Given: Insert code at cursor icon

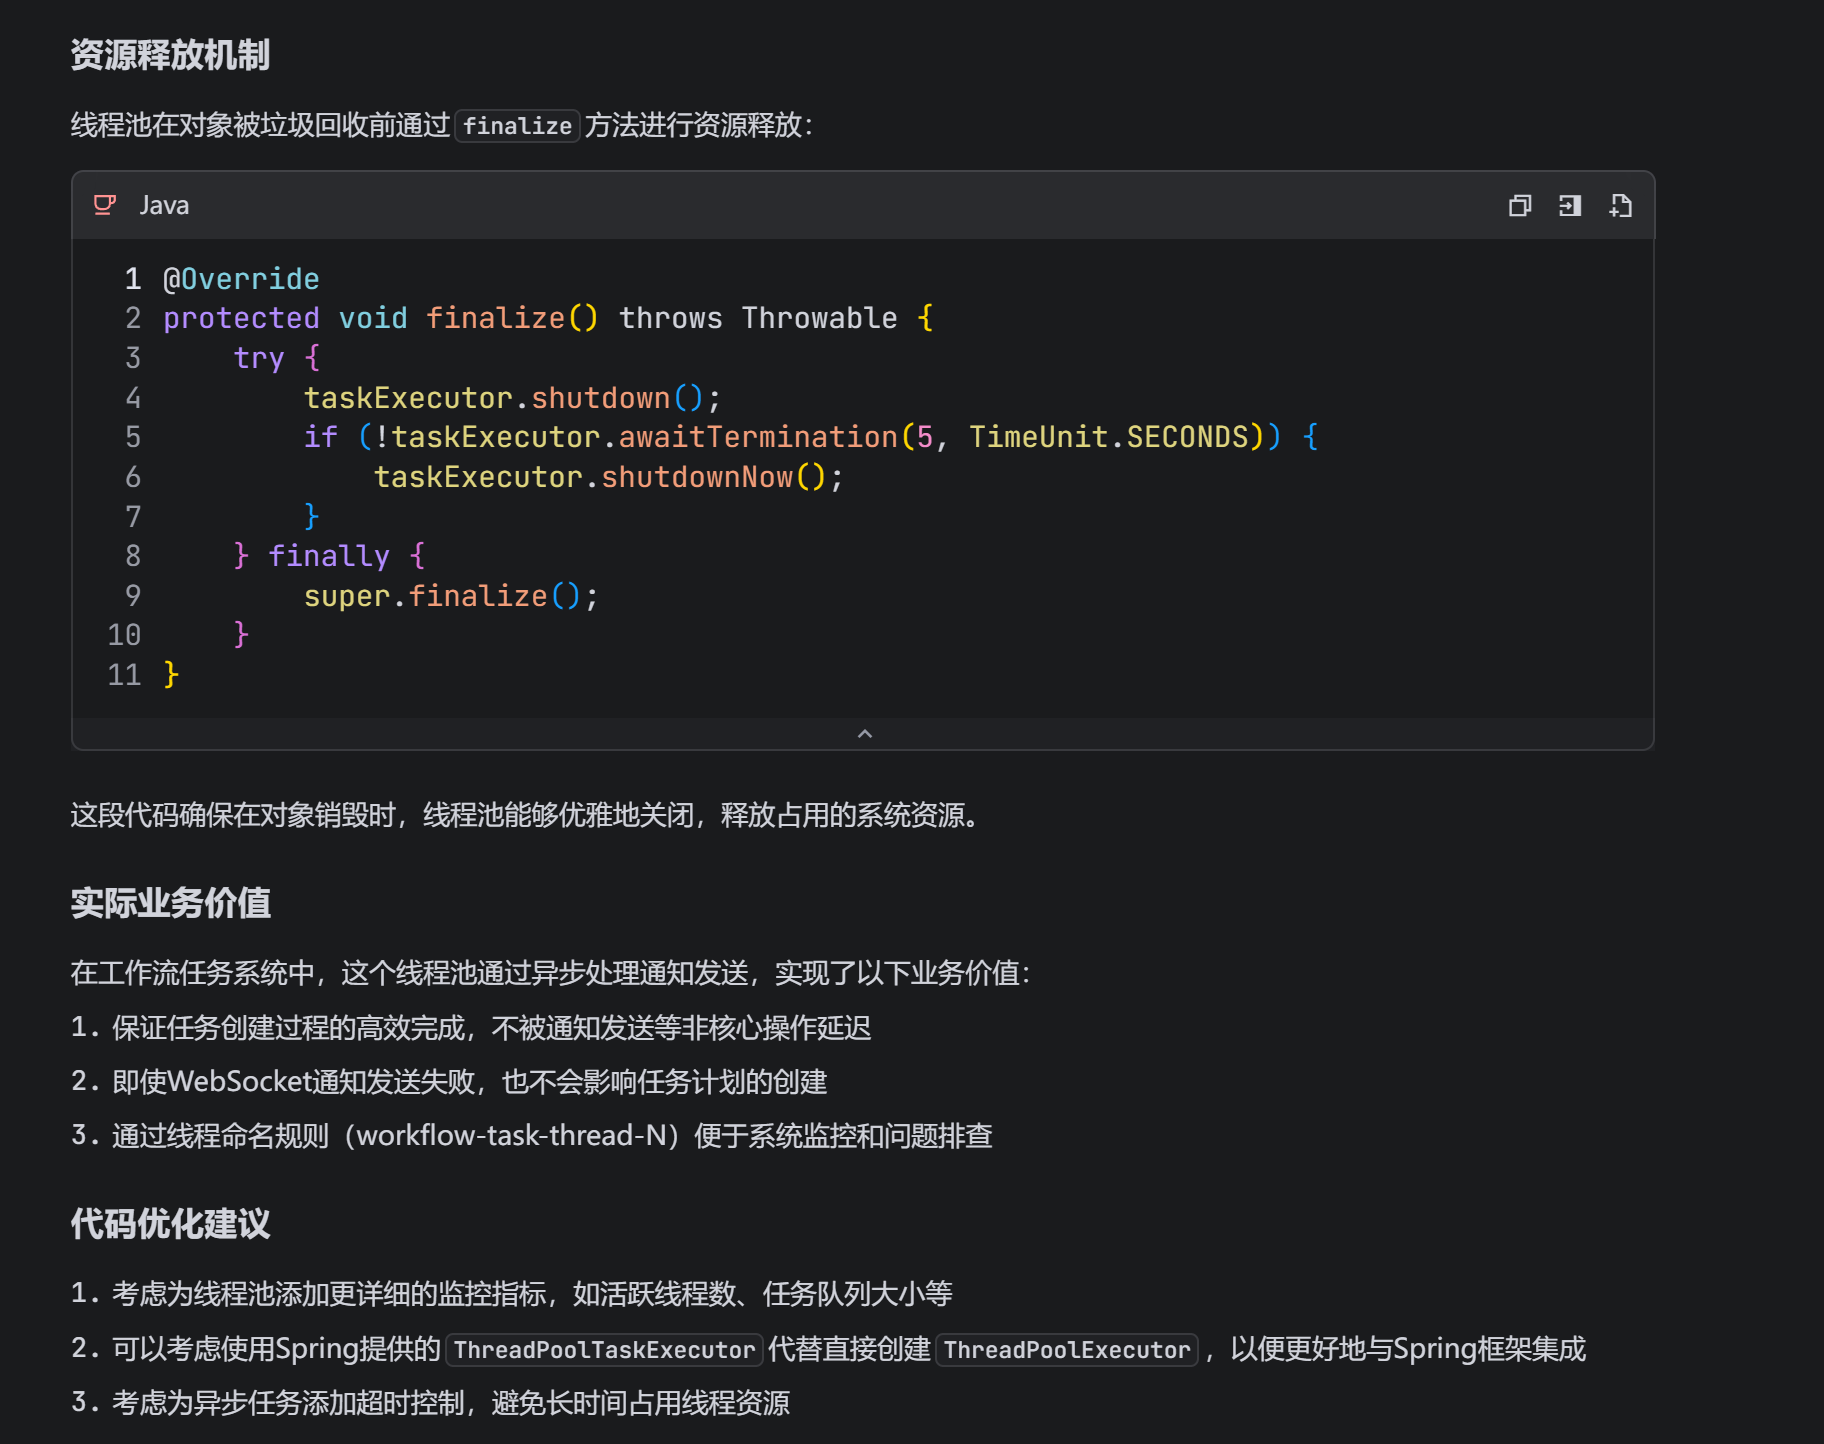Looking at the screenshot, I should [1570, 206].
